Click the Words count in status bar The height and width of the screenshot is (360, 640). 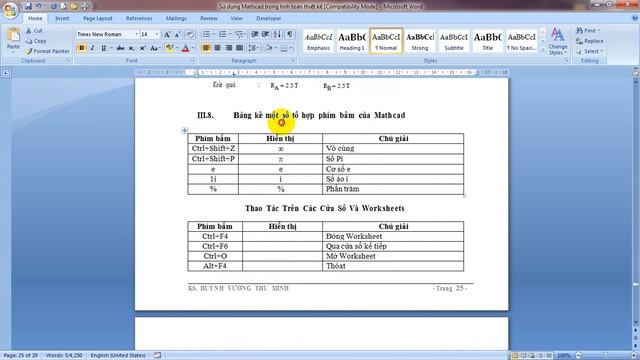(64, 356)
